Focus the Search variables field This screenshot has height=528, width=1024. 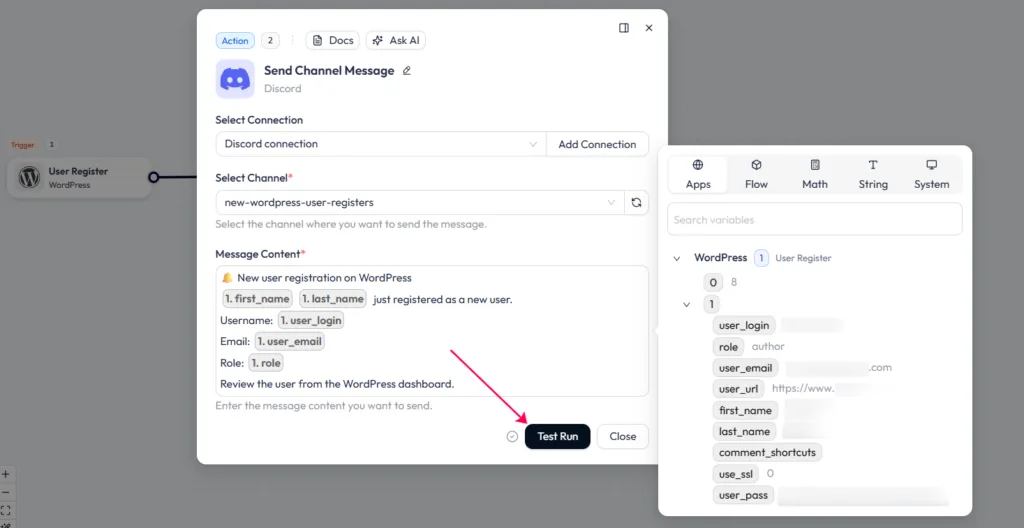click(814, 220)
